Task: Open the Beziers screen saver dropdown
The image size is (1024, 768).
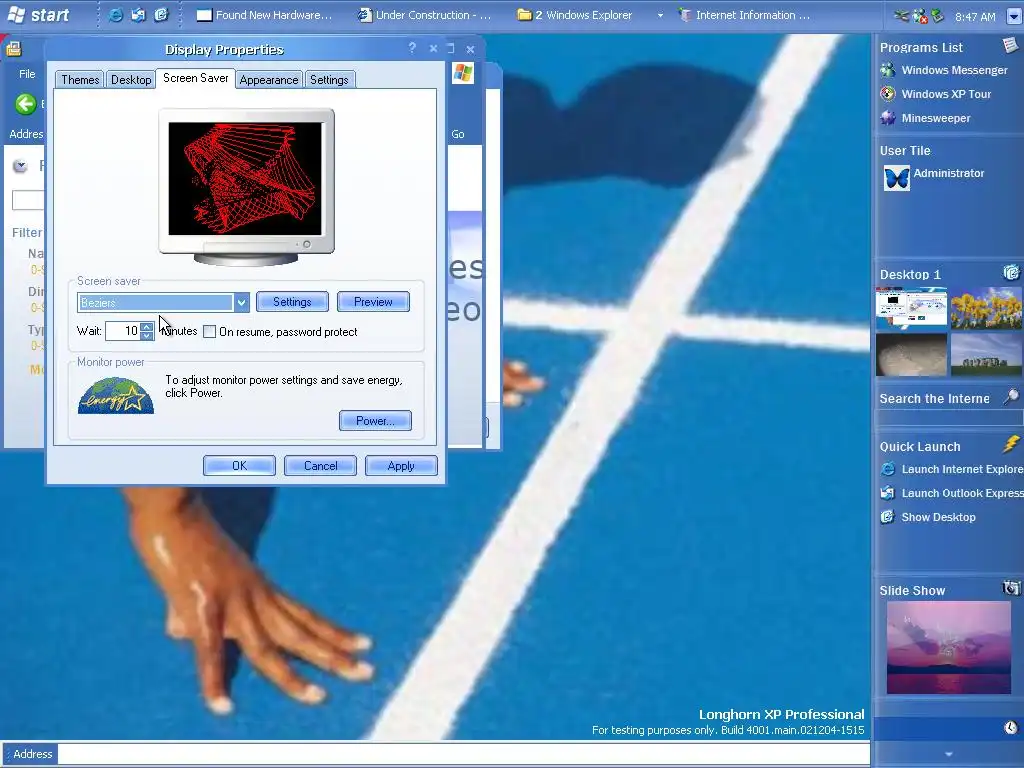Action: coord(242,302)
